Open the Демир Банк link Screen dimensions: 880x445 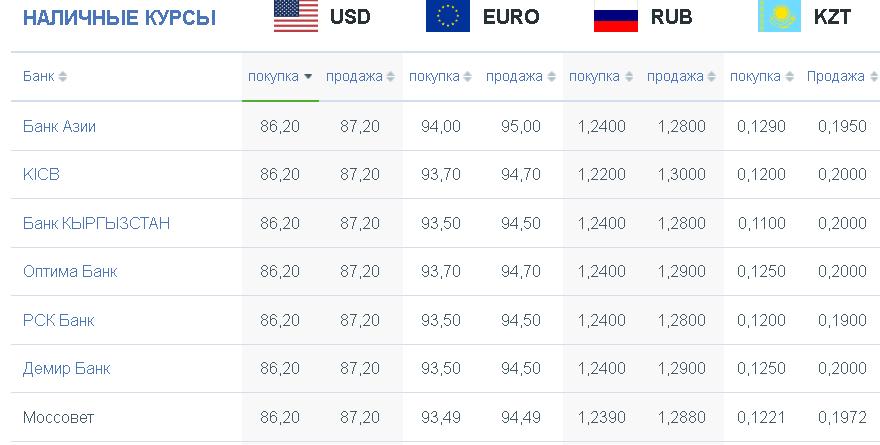[67, 369]
